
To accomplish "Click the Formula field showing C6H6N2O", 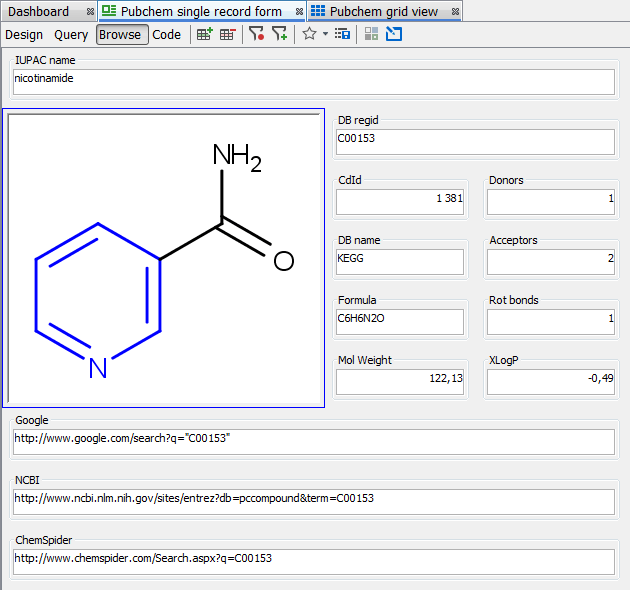I will (400, 322).
